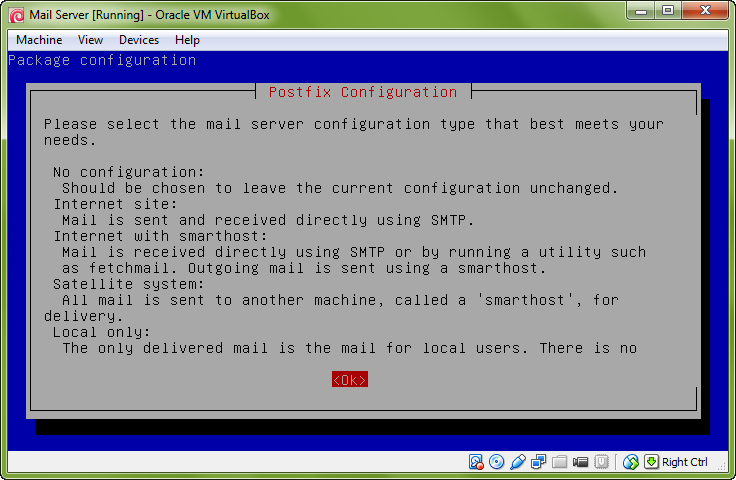Screen dimensions: 736x480
Task: Click the Right Ctrl host key label
Action: 684,462
